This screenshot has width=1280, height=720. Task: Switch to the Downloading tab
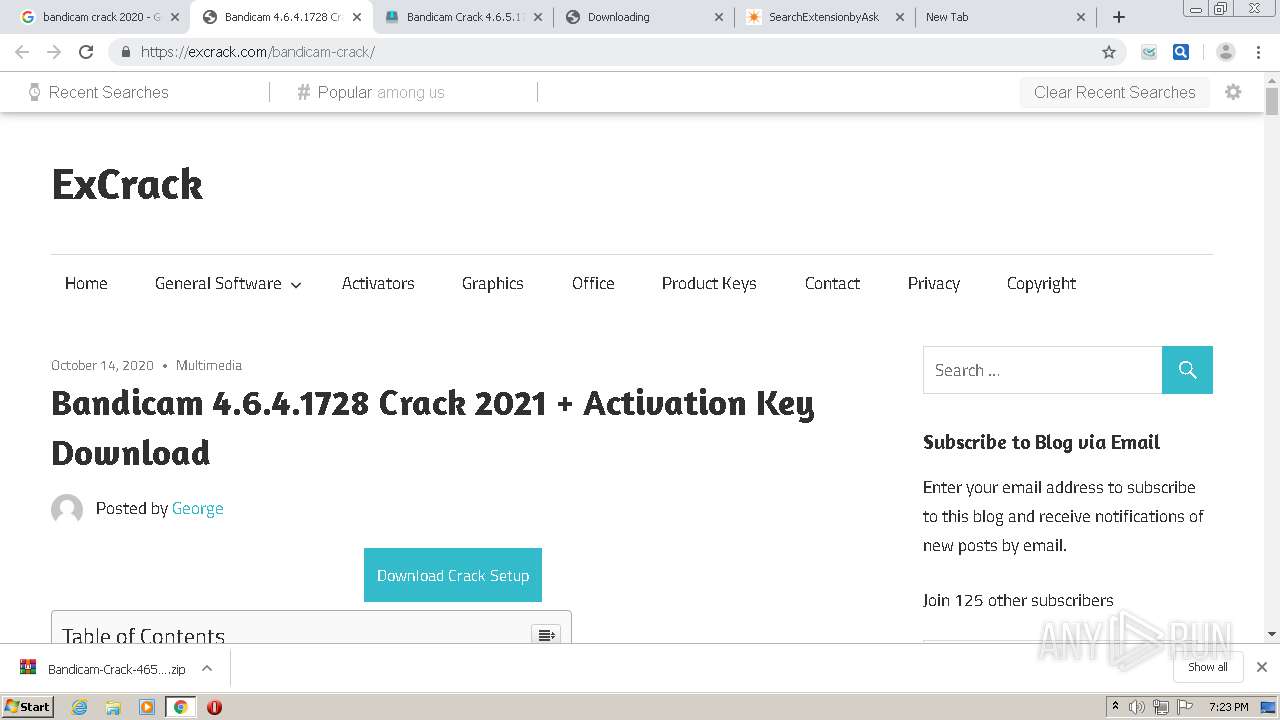click(645, 17)
